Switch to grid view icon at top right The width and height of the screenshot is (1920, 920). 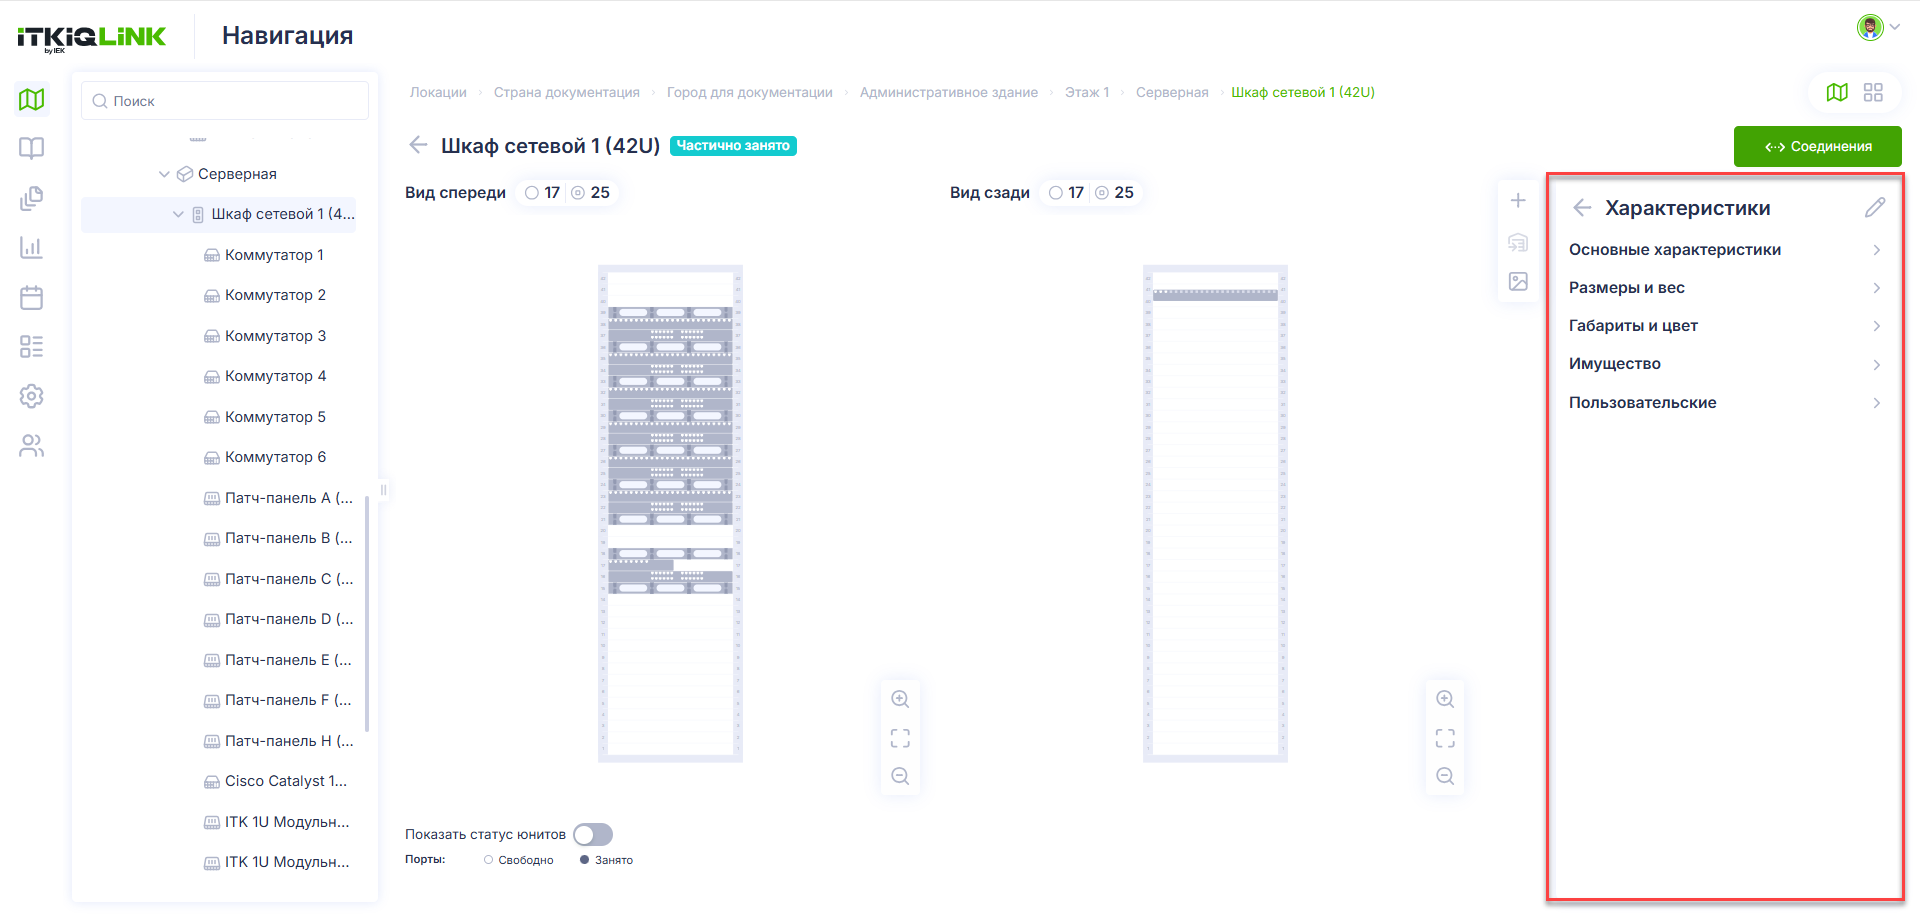[x=1873, y=92]
